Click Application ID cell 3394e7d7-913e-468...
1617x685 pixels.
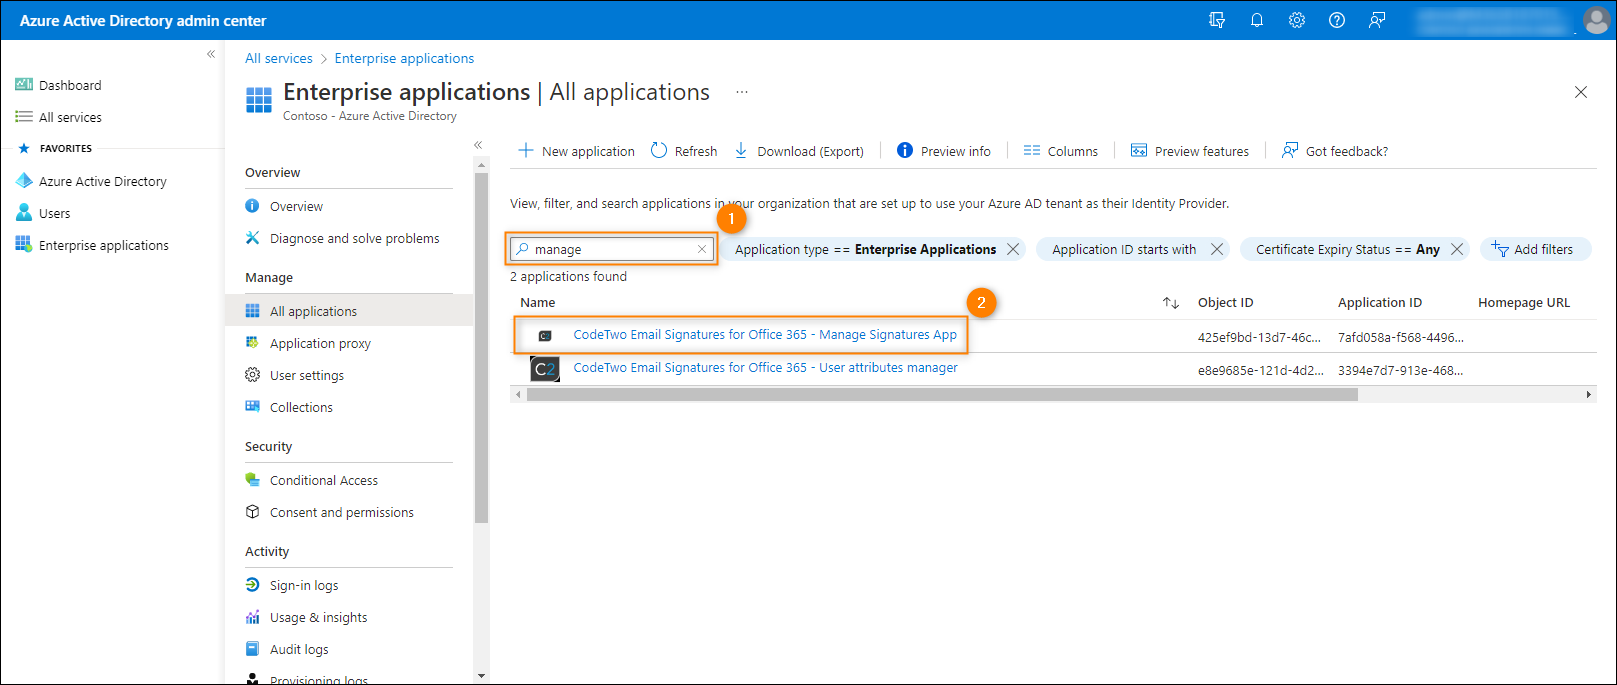(x=1400, y=370)
